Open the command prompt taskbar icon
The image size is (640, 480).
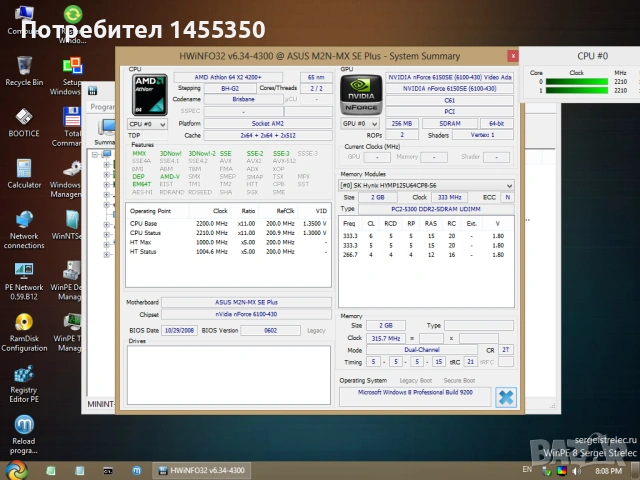(109, 469)
